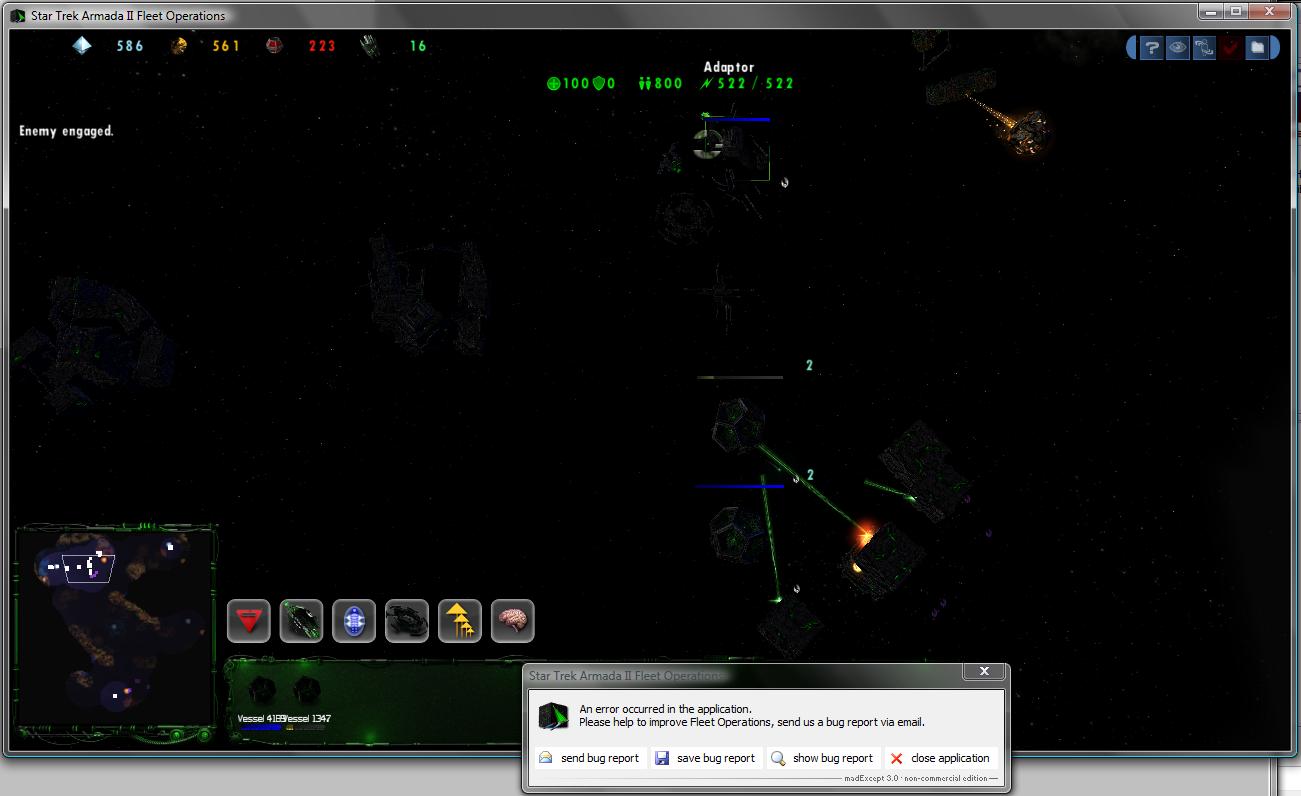This screenshot has width=1301, height=796.
Task: Click the dark starship silhouette command button
Action: [407, 621]
